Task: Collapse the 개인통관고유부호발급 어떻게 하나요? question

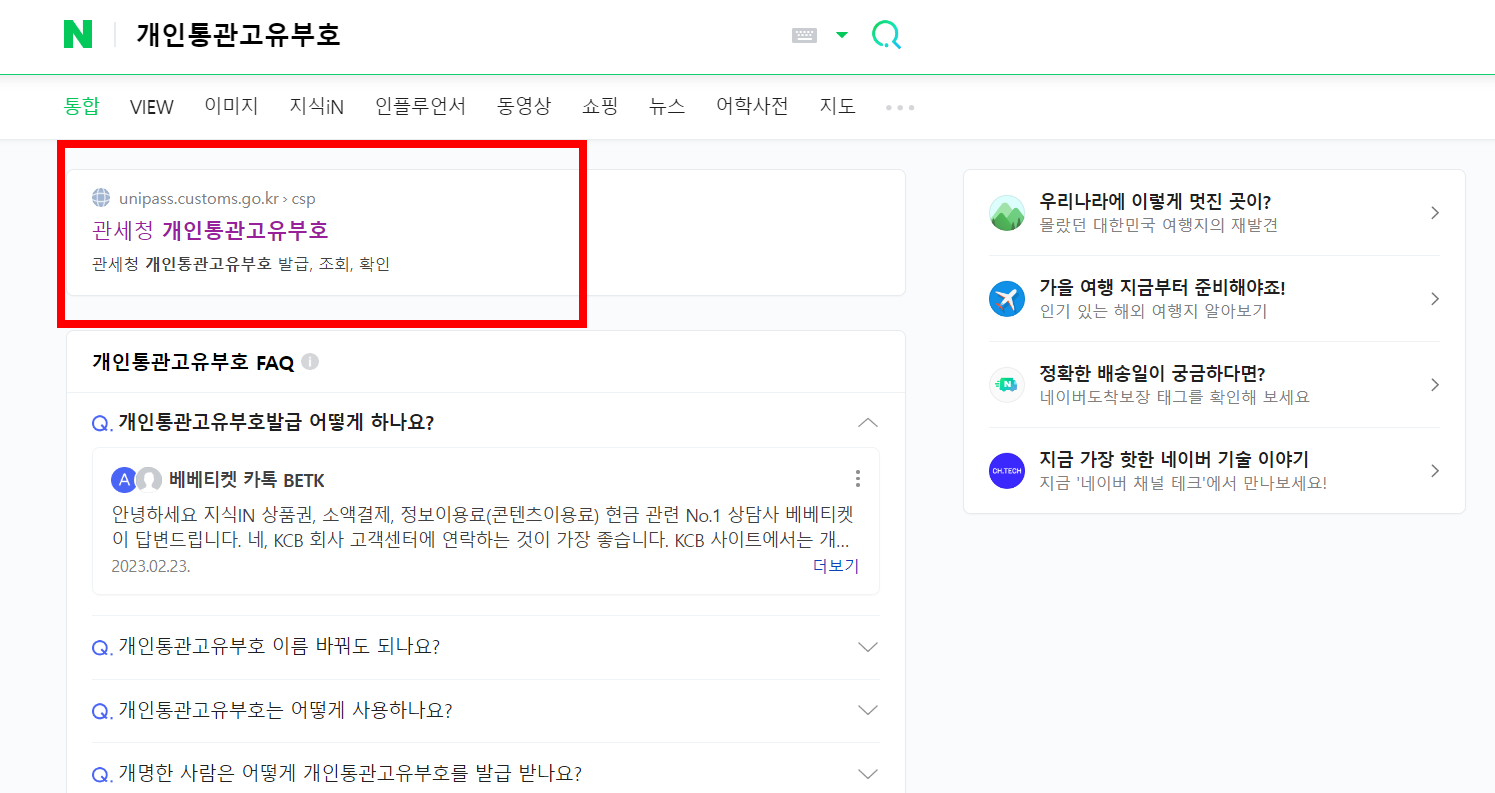Action: (868, 422)
